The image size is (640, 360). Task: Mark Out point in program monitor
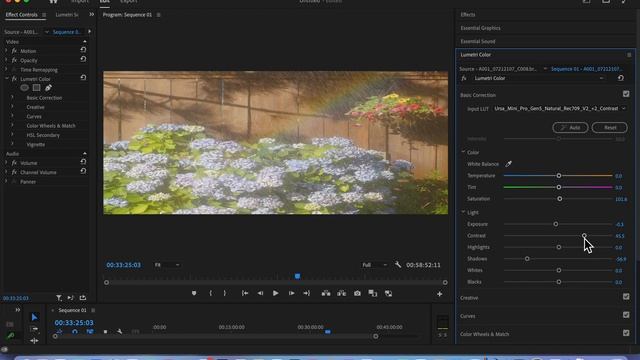pos(224,293)
